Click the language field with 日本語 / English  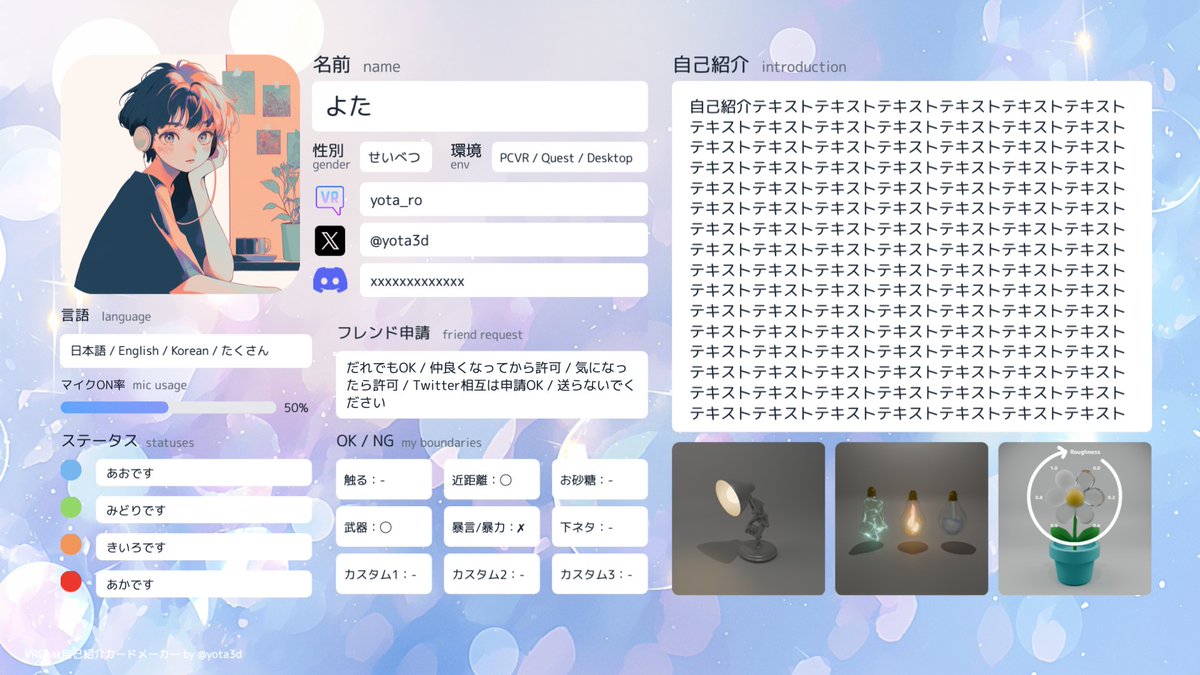coord(186,351)
